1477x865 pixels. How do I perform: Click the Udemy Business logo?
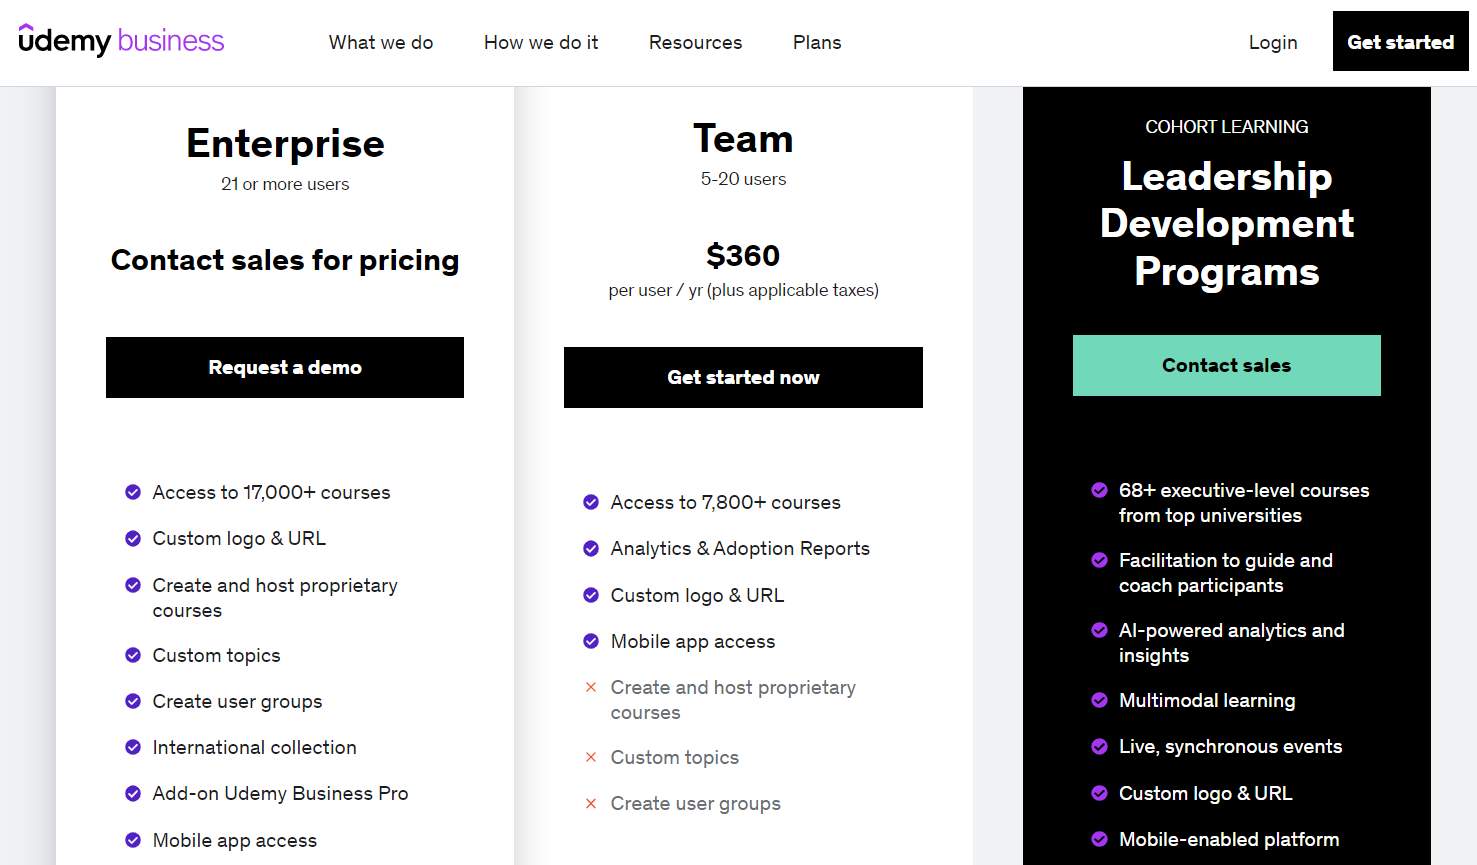[121, 41]
